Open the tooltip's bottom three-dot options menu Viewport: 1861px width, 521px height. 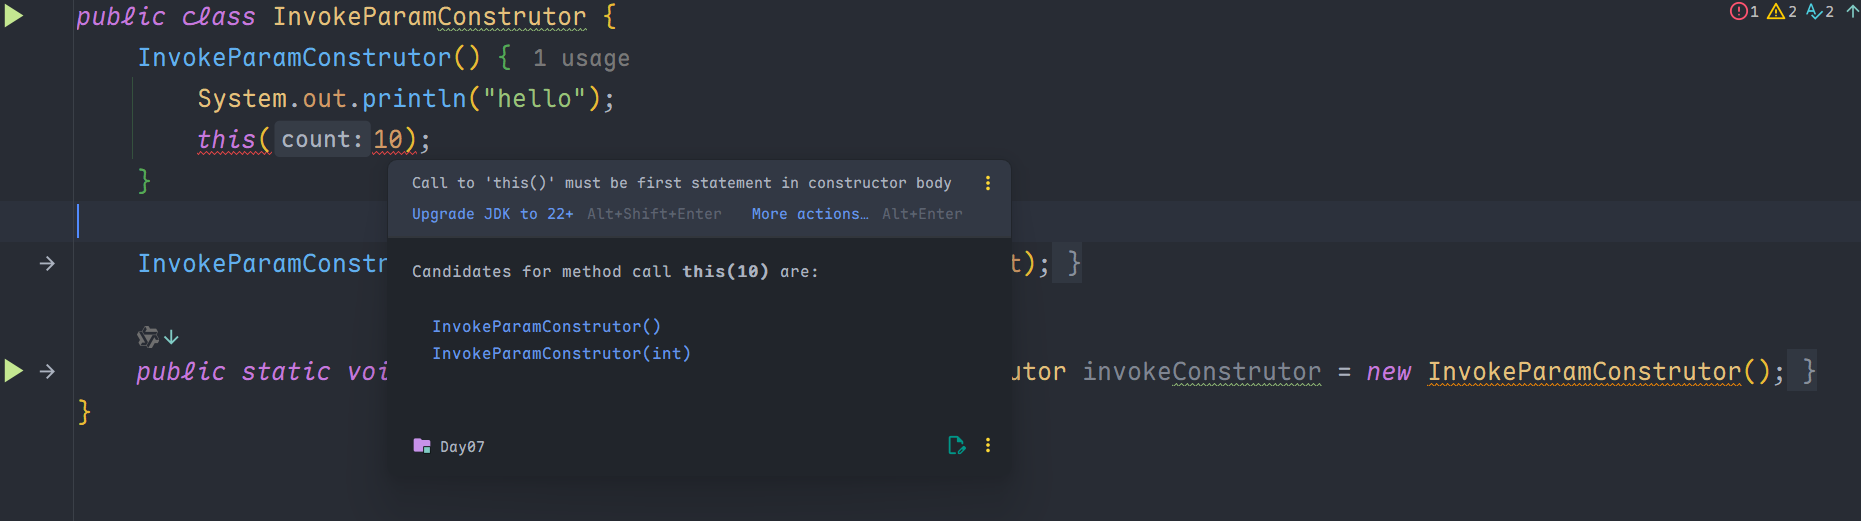coord(988,445)
